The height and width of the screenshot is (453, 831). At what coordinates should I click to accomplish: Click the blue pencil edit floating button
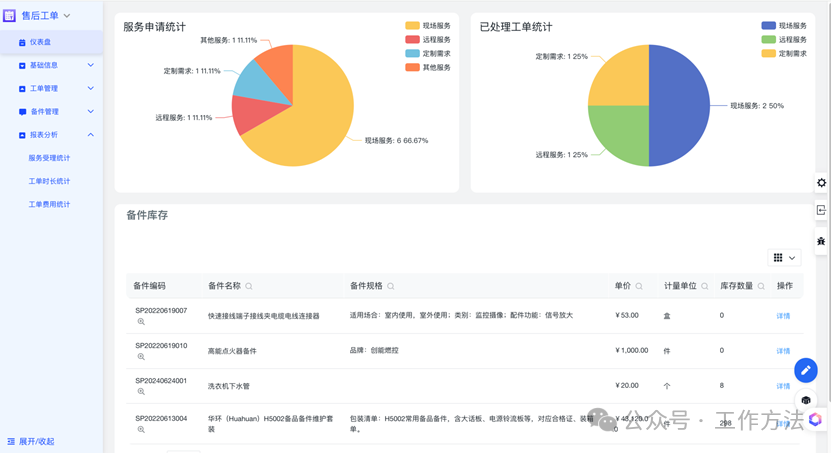[806, 370]
